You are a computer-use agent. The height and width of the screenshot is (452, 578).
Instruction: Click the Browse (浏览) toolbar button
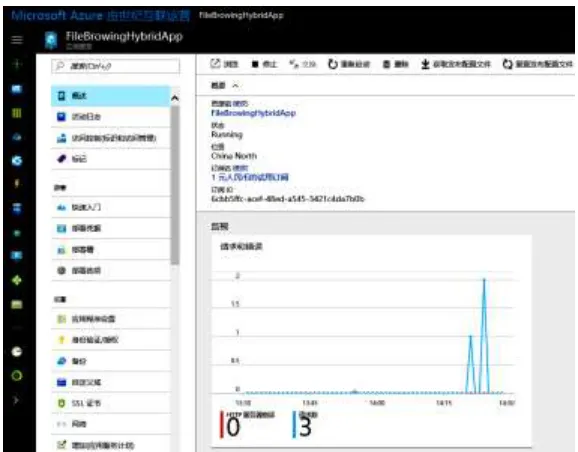coord(224,64)
